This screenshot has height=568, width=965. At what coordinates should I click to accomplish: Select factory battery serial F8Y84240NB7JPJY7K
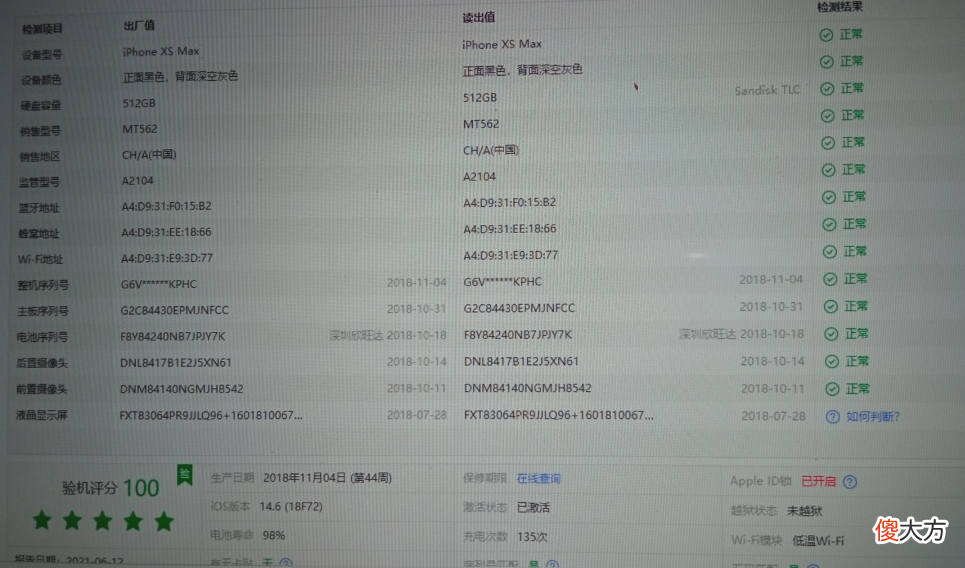click(173, 337)
